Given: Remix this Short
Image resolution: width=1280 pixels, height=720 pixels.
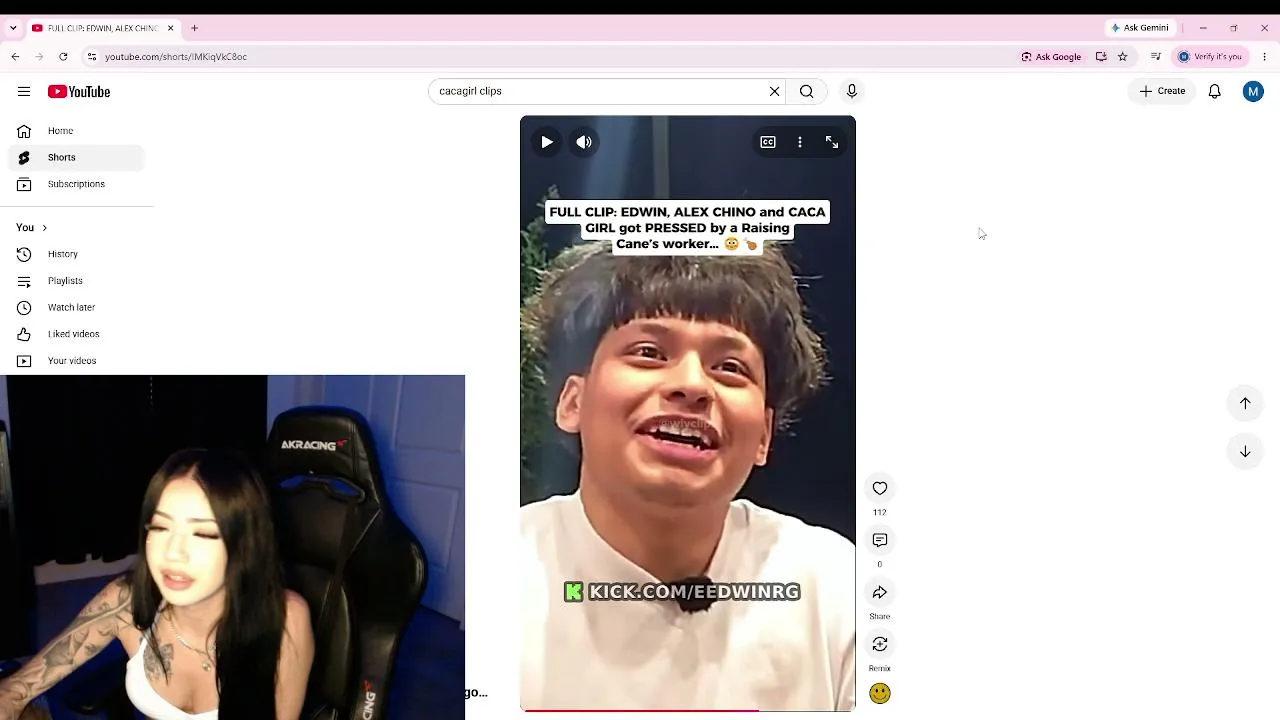Looking at the screenshot, I should pos(880,644).
